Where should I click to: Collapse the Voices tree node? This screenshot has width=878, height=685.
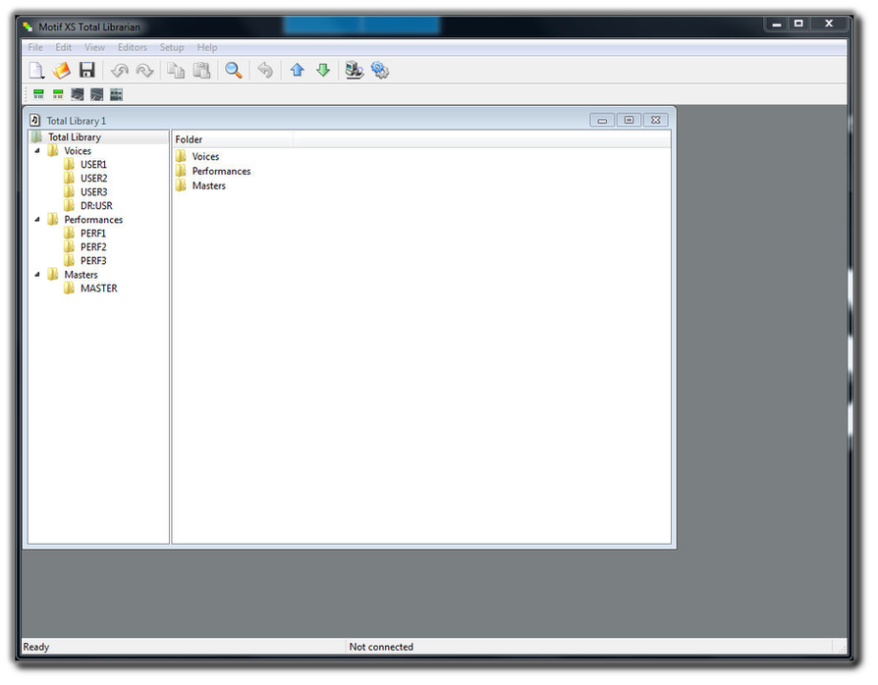[x=38, y=151]
